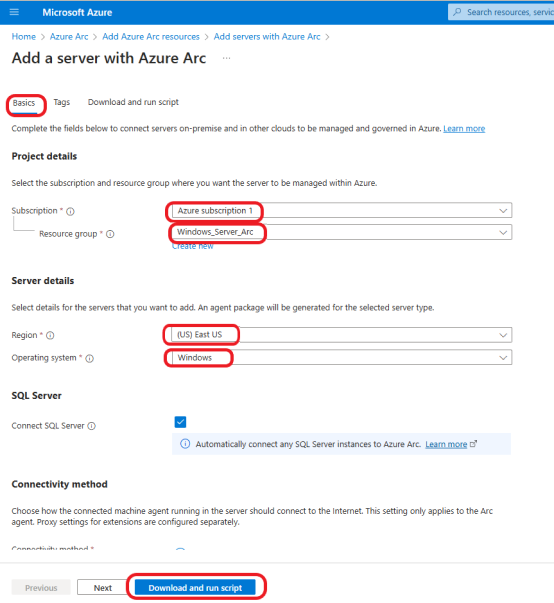Show Resource group info icon
The height and width of the screenshot is (603, 554).
tap(110, 234)
